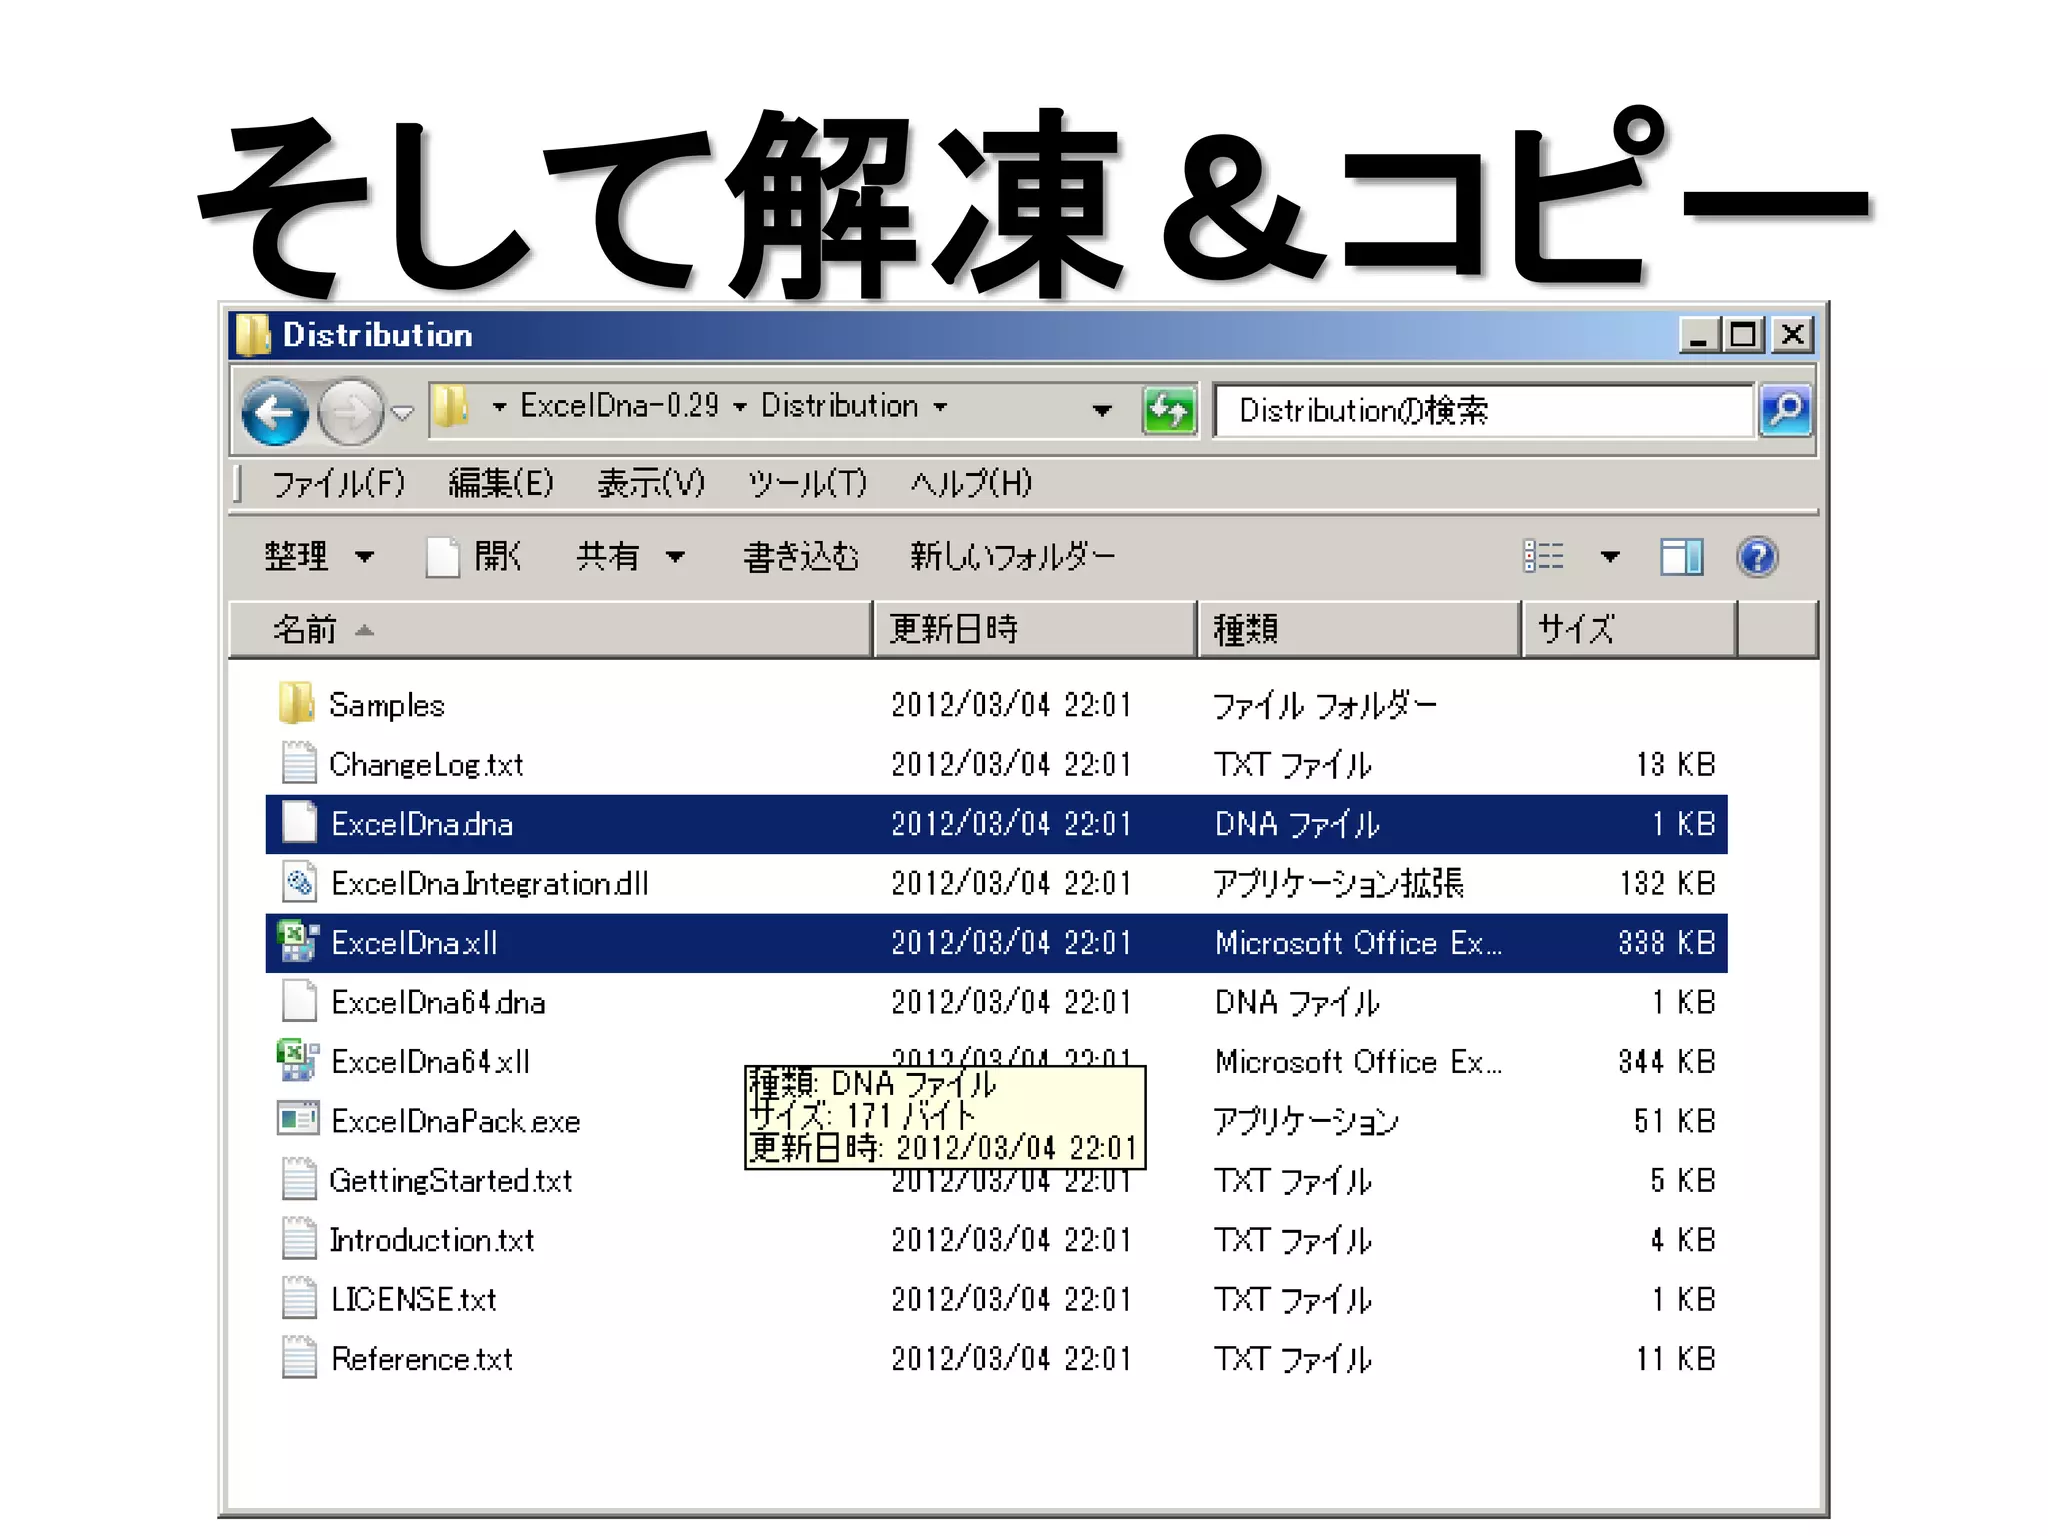Maximize the Distribution window

[x=1744, y=335]
